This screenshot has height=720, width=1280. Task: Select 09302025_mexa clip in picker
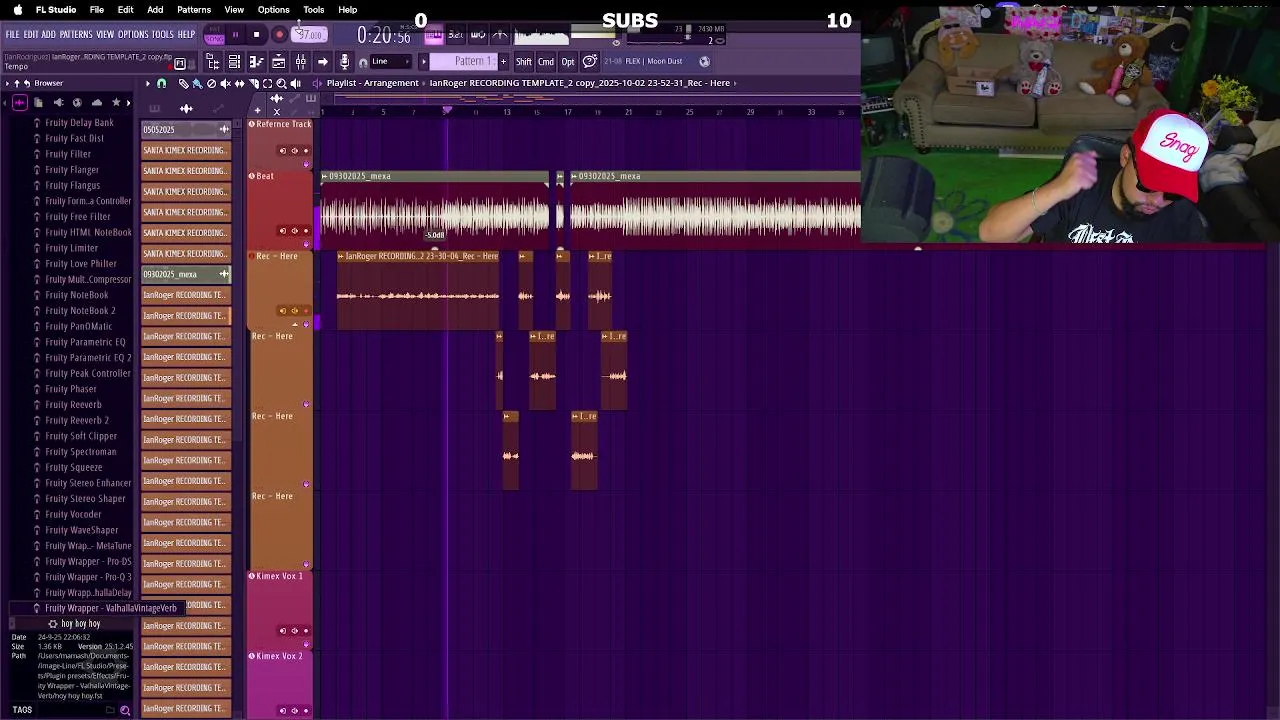tap(186, 274)
